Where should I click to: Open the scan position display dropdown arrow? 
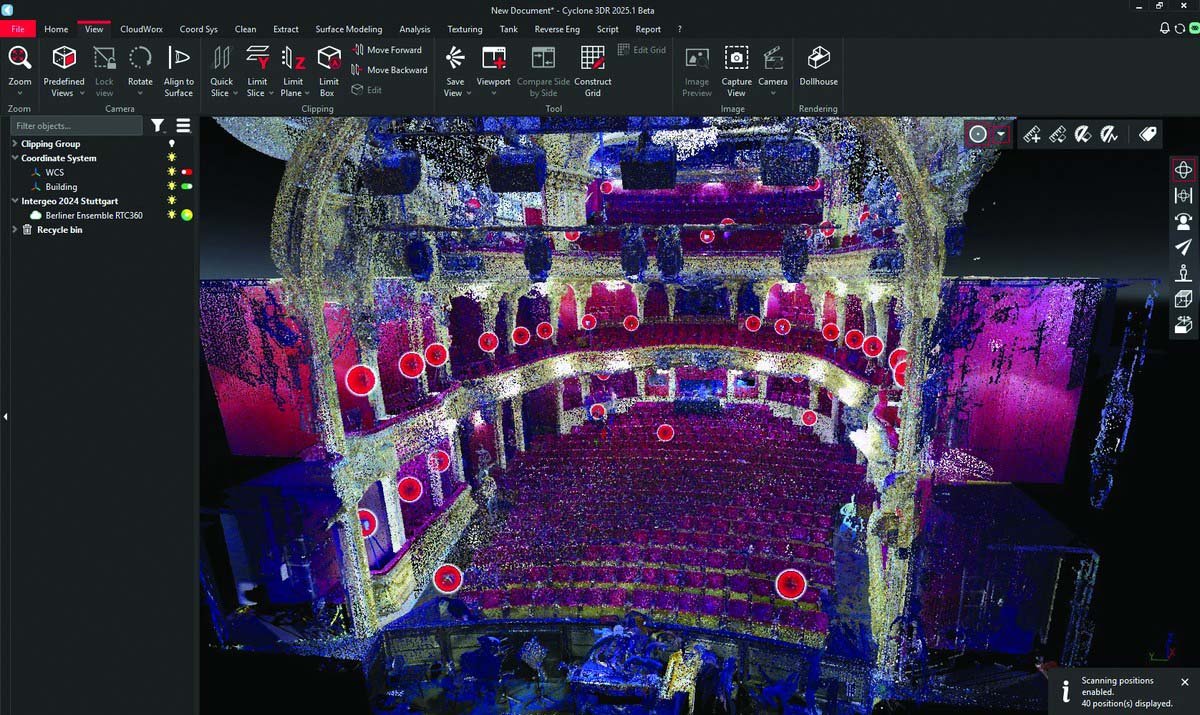(x=1000, y=134)
